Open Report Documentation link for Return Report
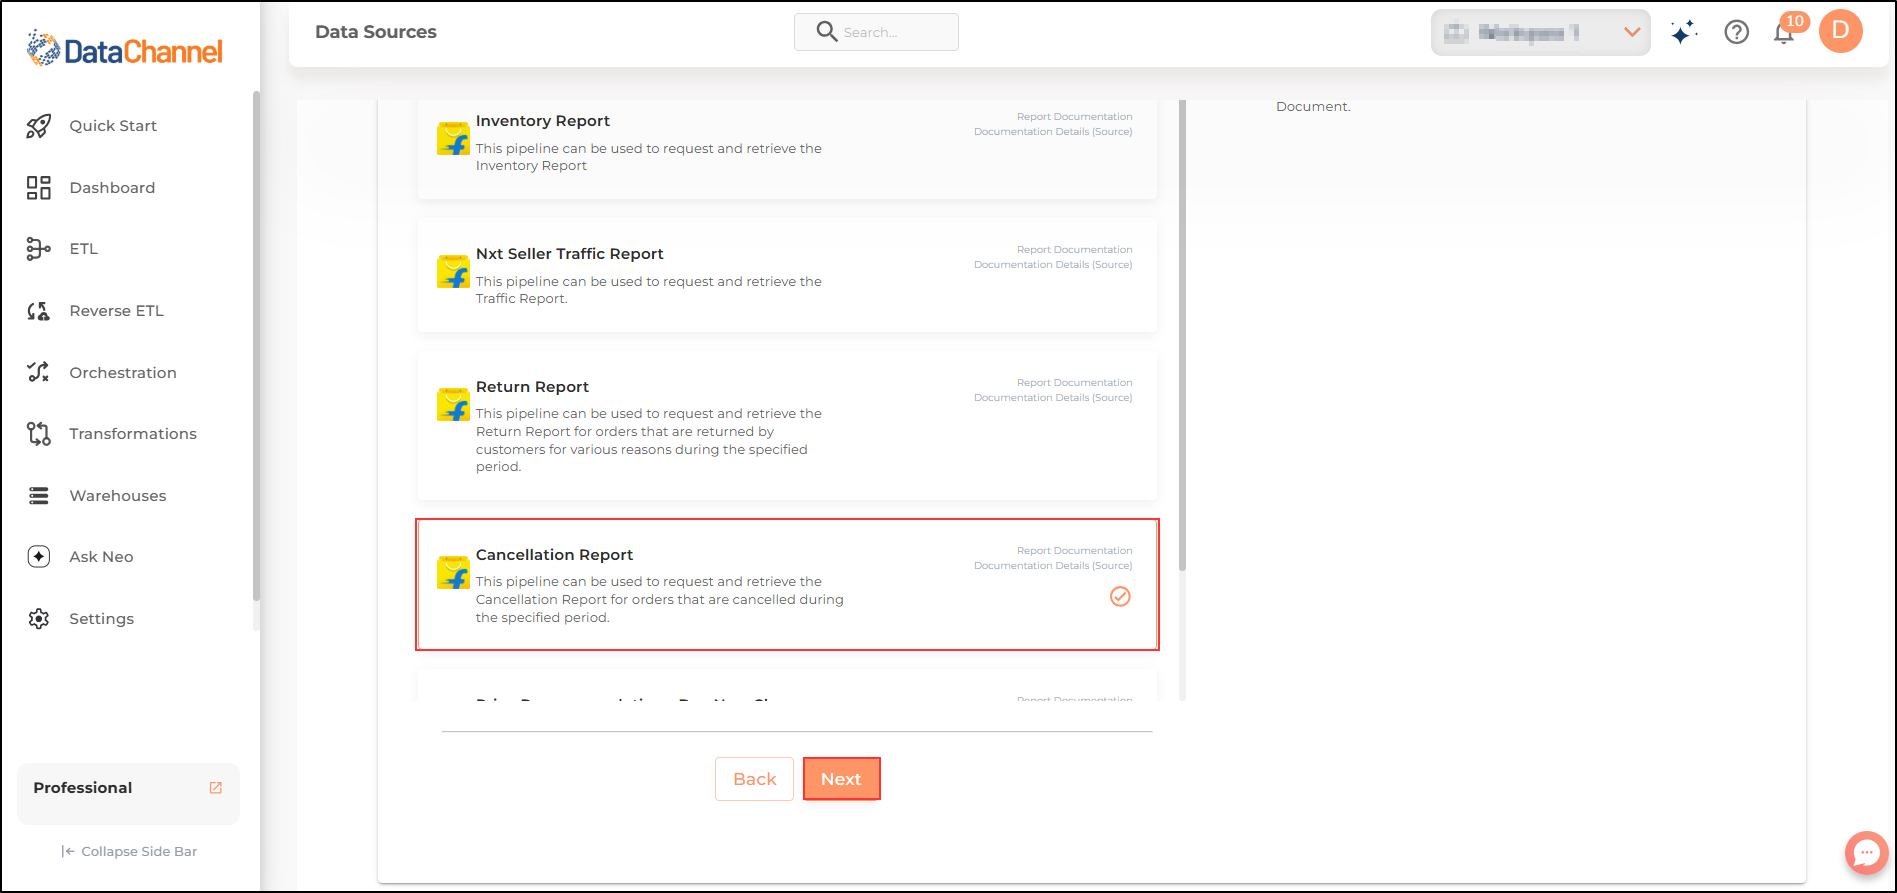This screenshot has height=893, width=1897. pos(1074,383)
